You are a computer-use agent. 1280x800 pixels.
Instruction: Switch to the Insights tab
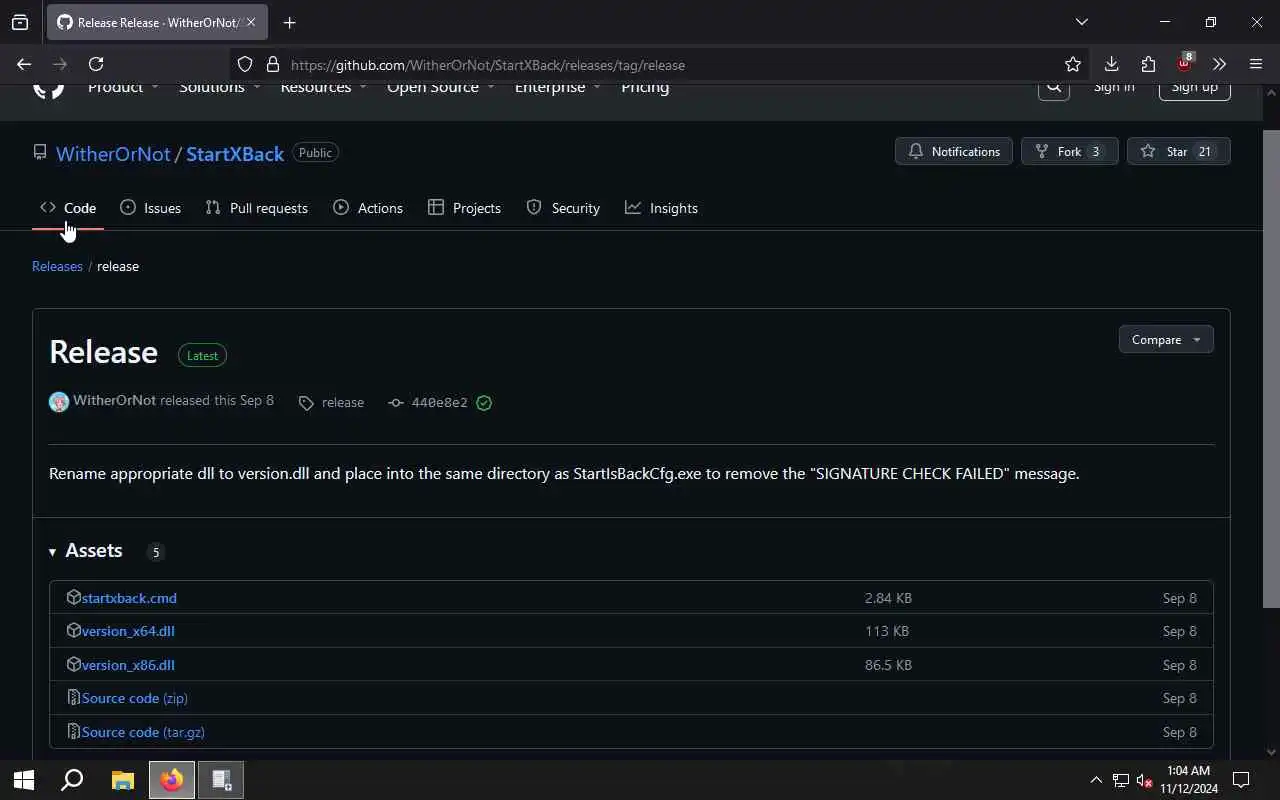661,208
